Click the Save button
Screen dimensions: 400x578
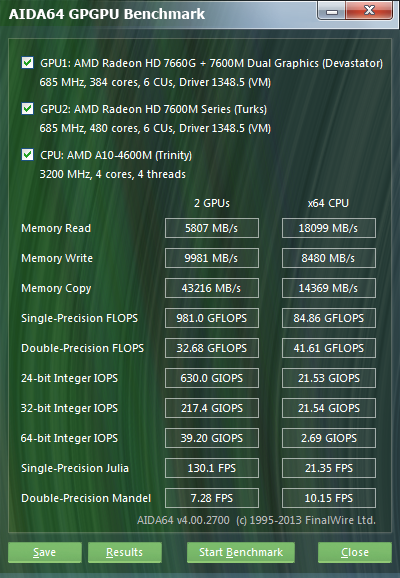point(45,552)
